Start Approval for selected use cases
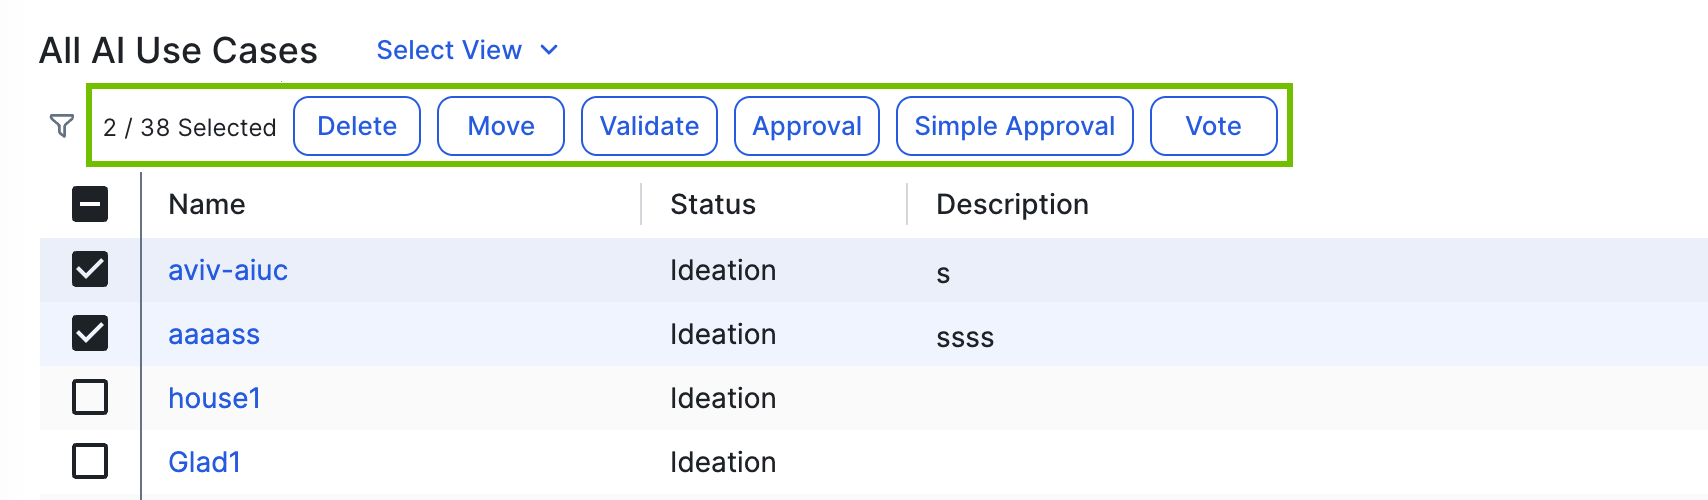 pos(807,126)
